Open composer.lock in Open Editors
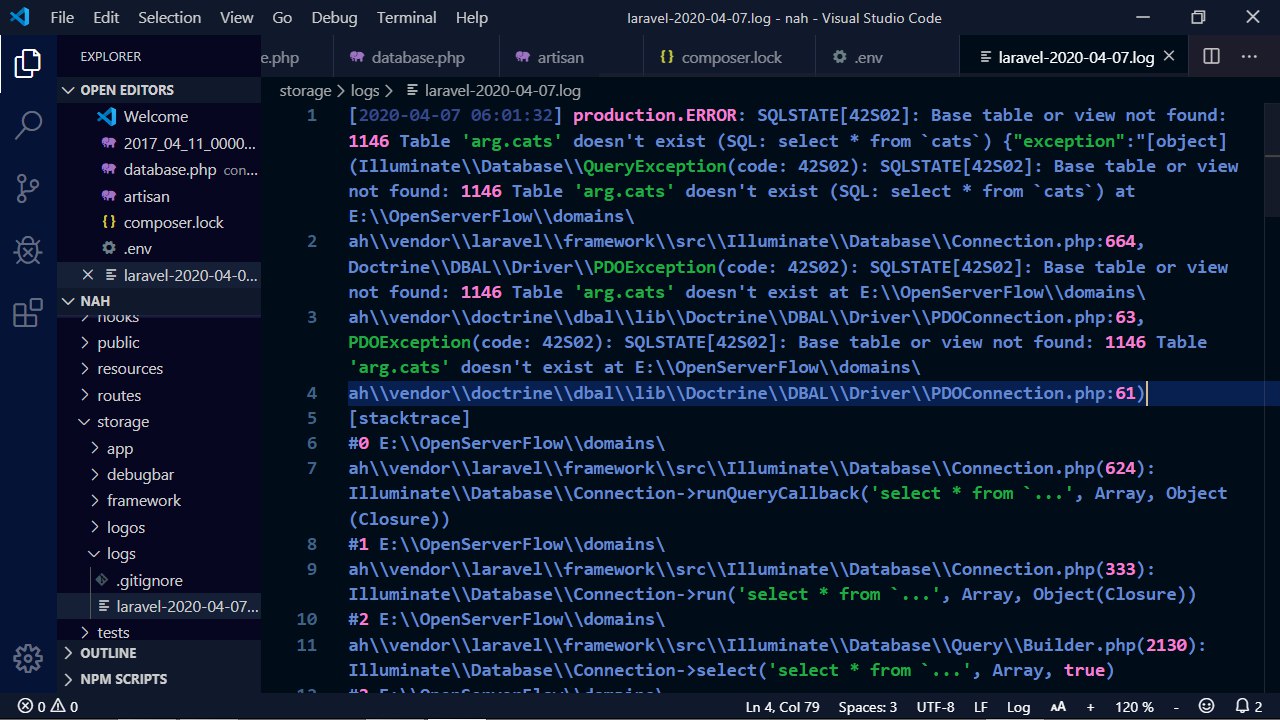 (160, 222)
